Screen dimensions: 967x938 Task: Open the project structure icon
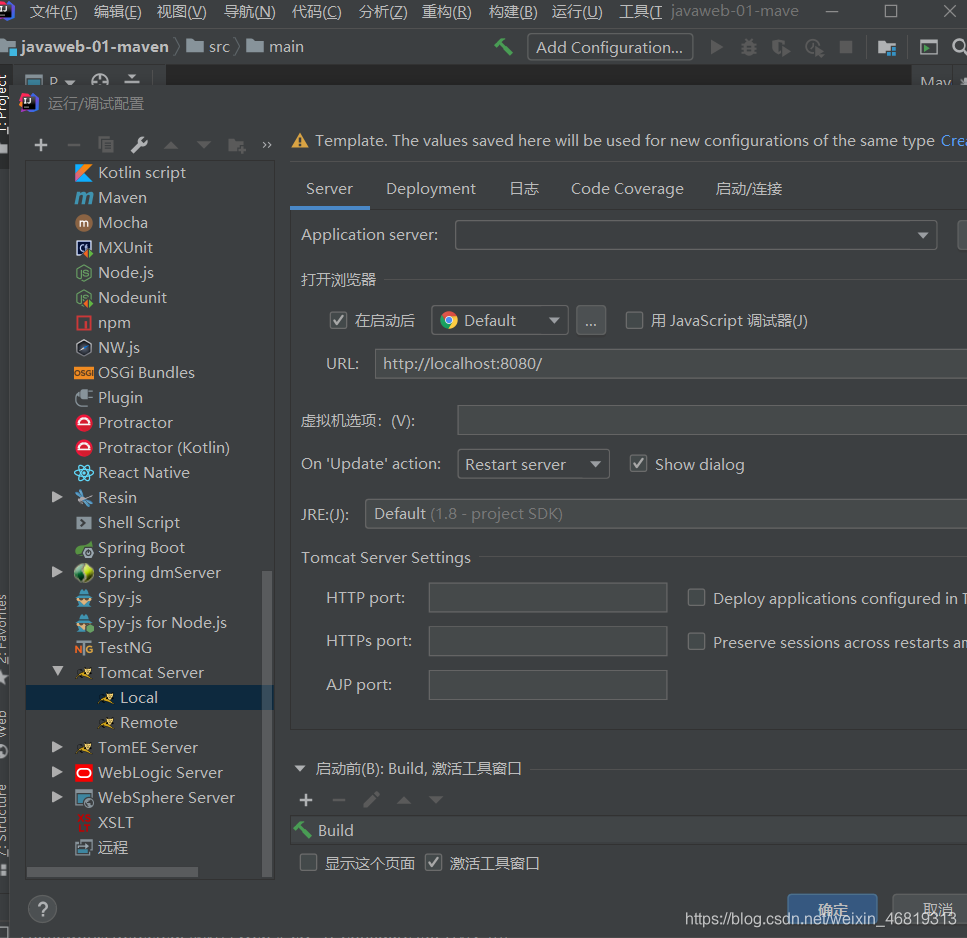pyautogui.click(x=886, y=47)
